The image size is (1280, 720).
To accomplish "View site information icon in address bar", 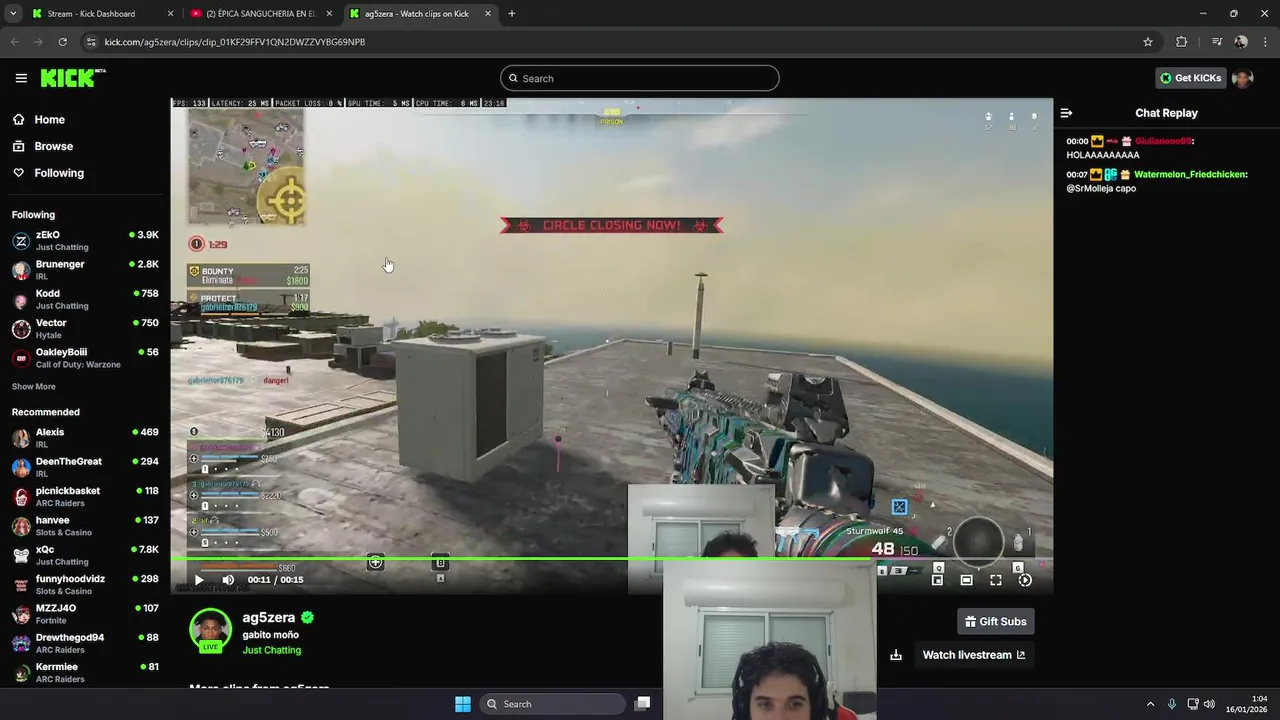I will tap(91, 42).
